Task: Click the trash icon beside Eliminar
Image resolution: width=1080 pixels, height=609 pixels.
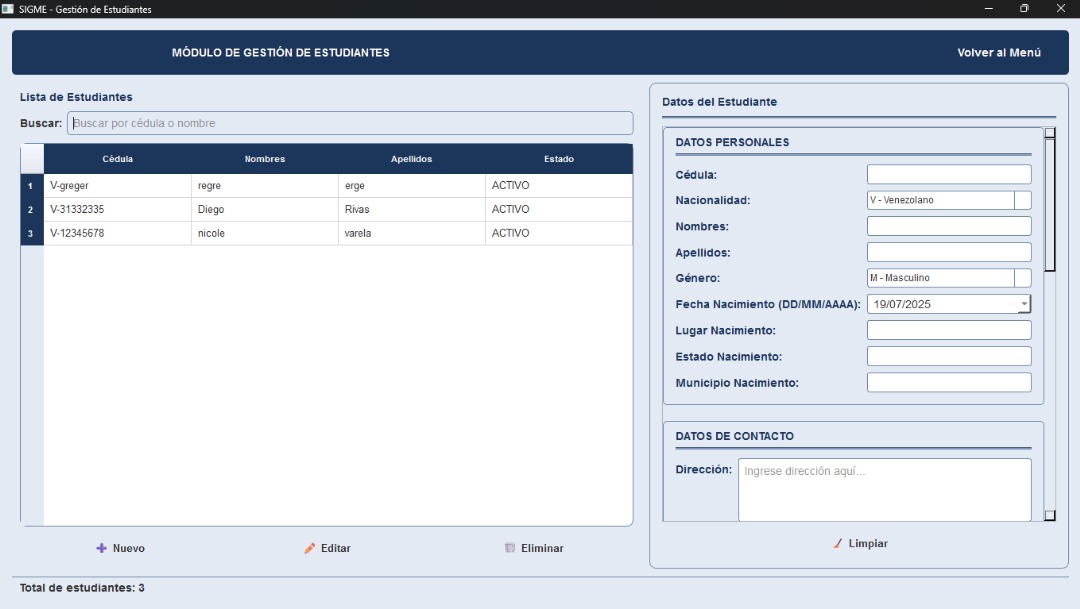Action: pyautogui.click(x=510, y=548)
